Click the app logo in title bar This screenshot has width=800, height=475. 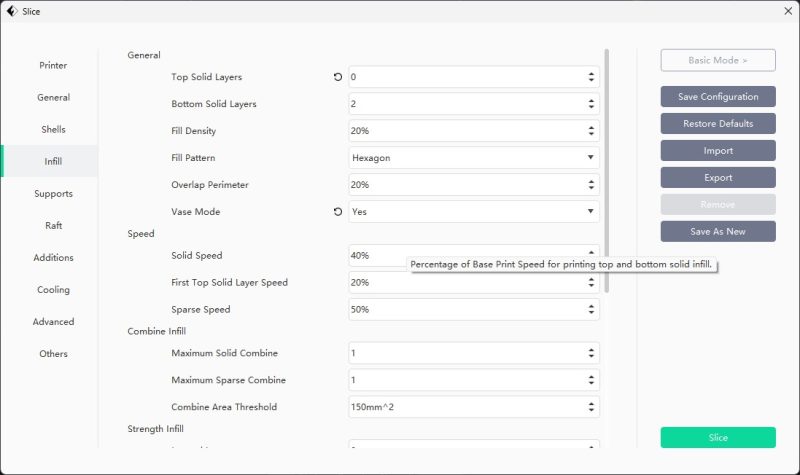[x=11, y=11]
